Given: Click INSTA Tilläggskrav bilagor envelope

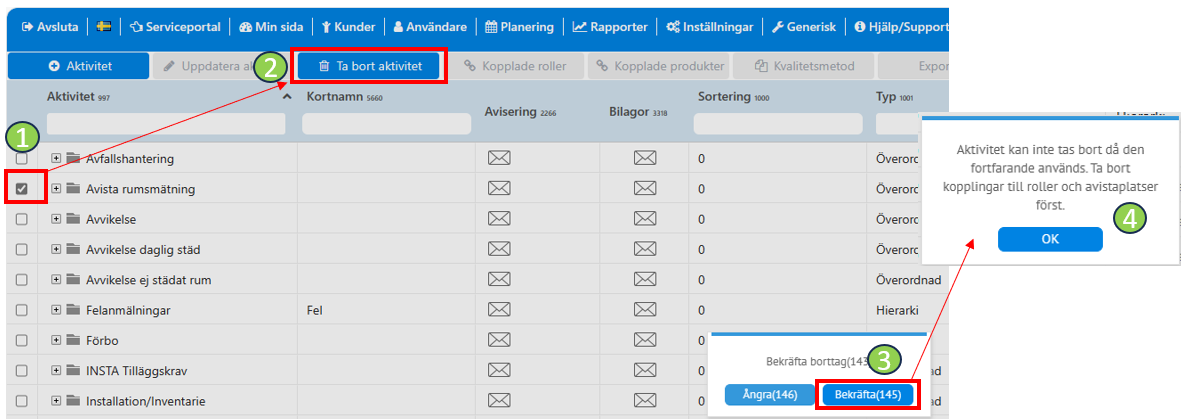Looking at the screenshot, I should (x=644, y=370).
